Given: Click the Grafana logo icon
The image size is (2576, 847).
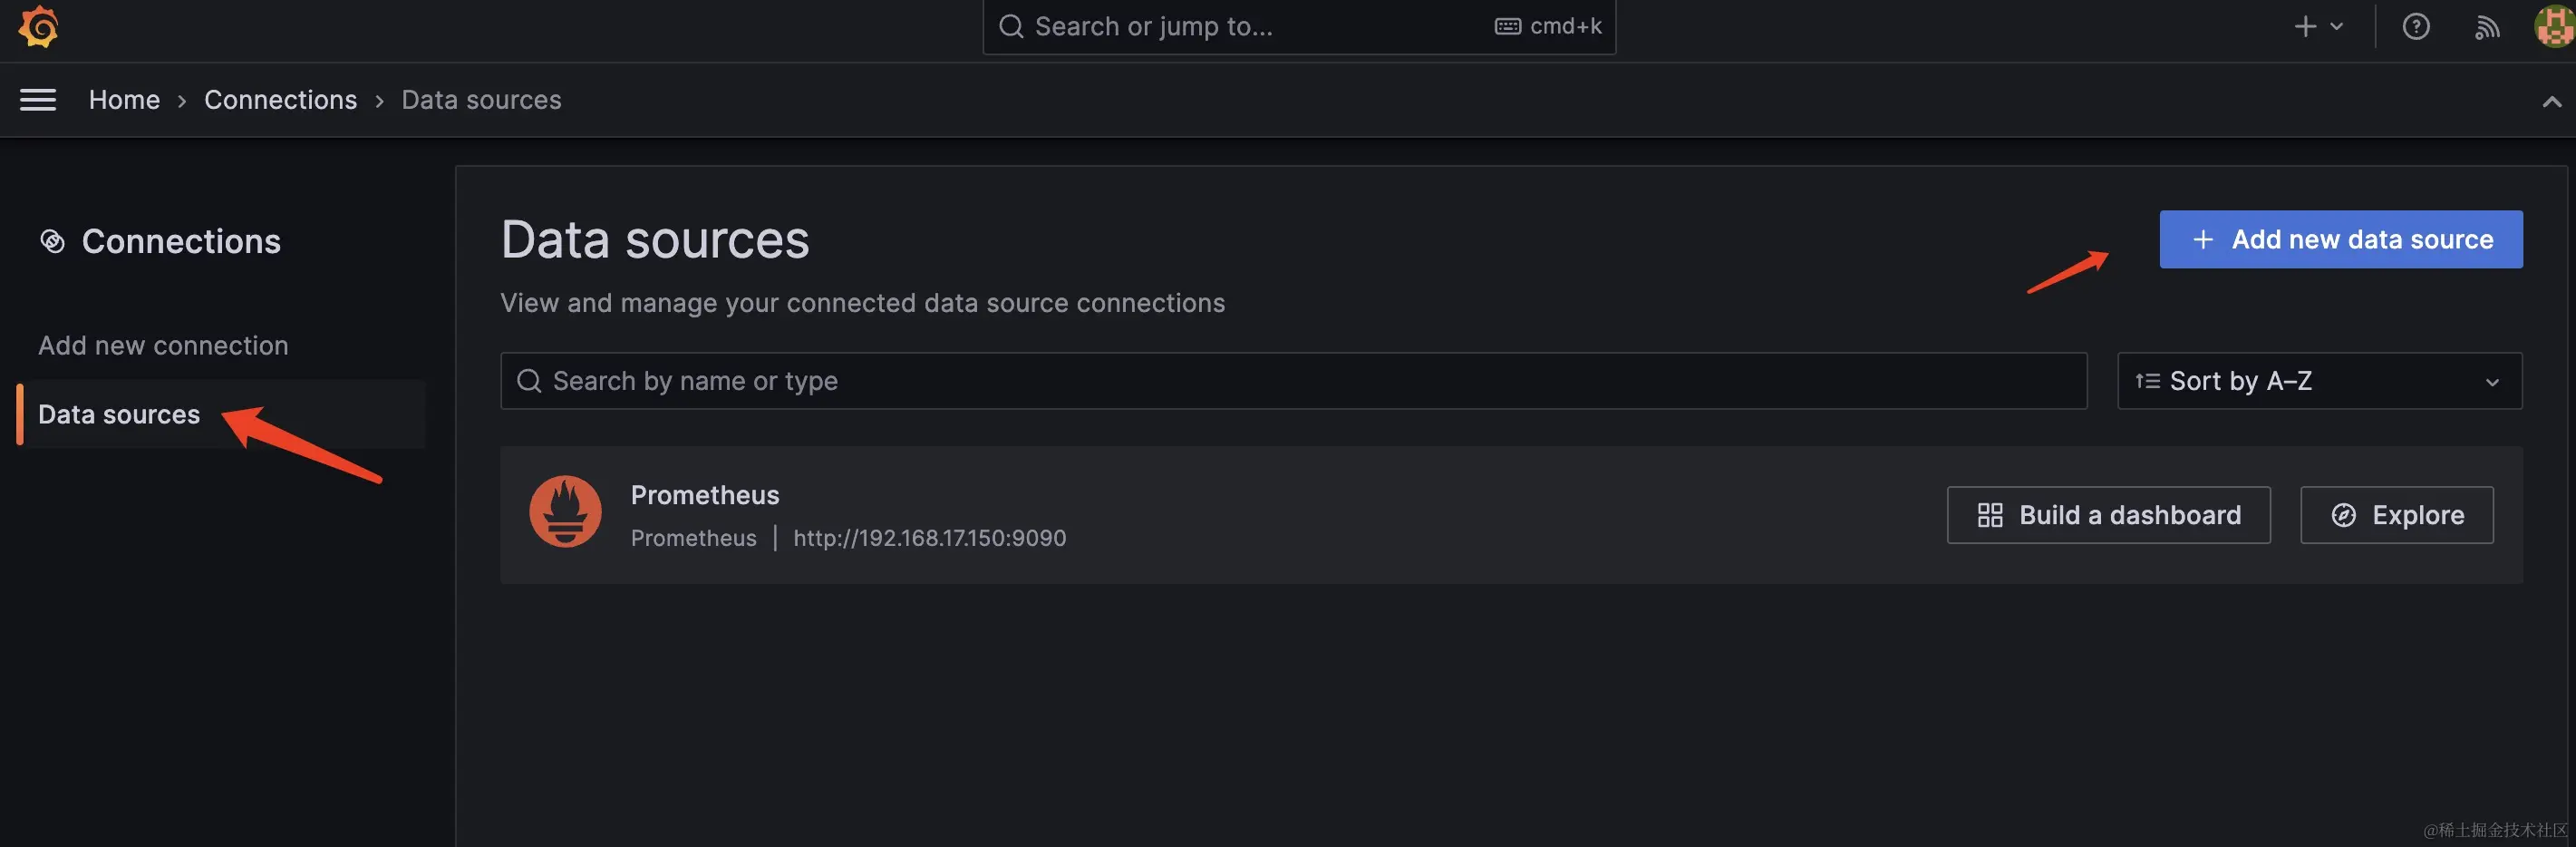Looking at the screenshot, I should [x=38, y=26].
